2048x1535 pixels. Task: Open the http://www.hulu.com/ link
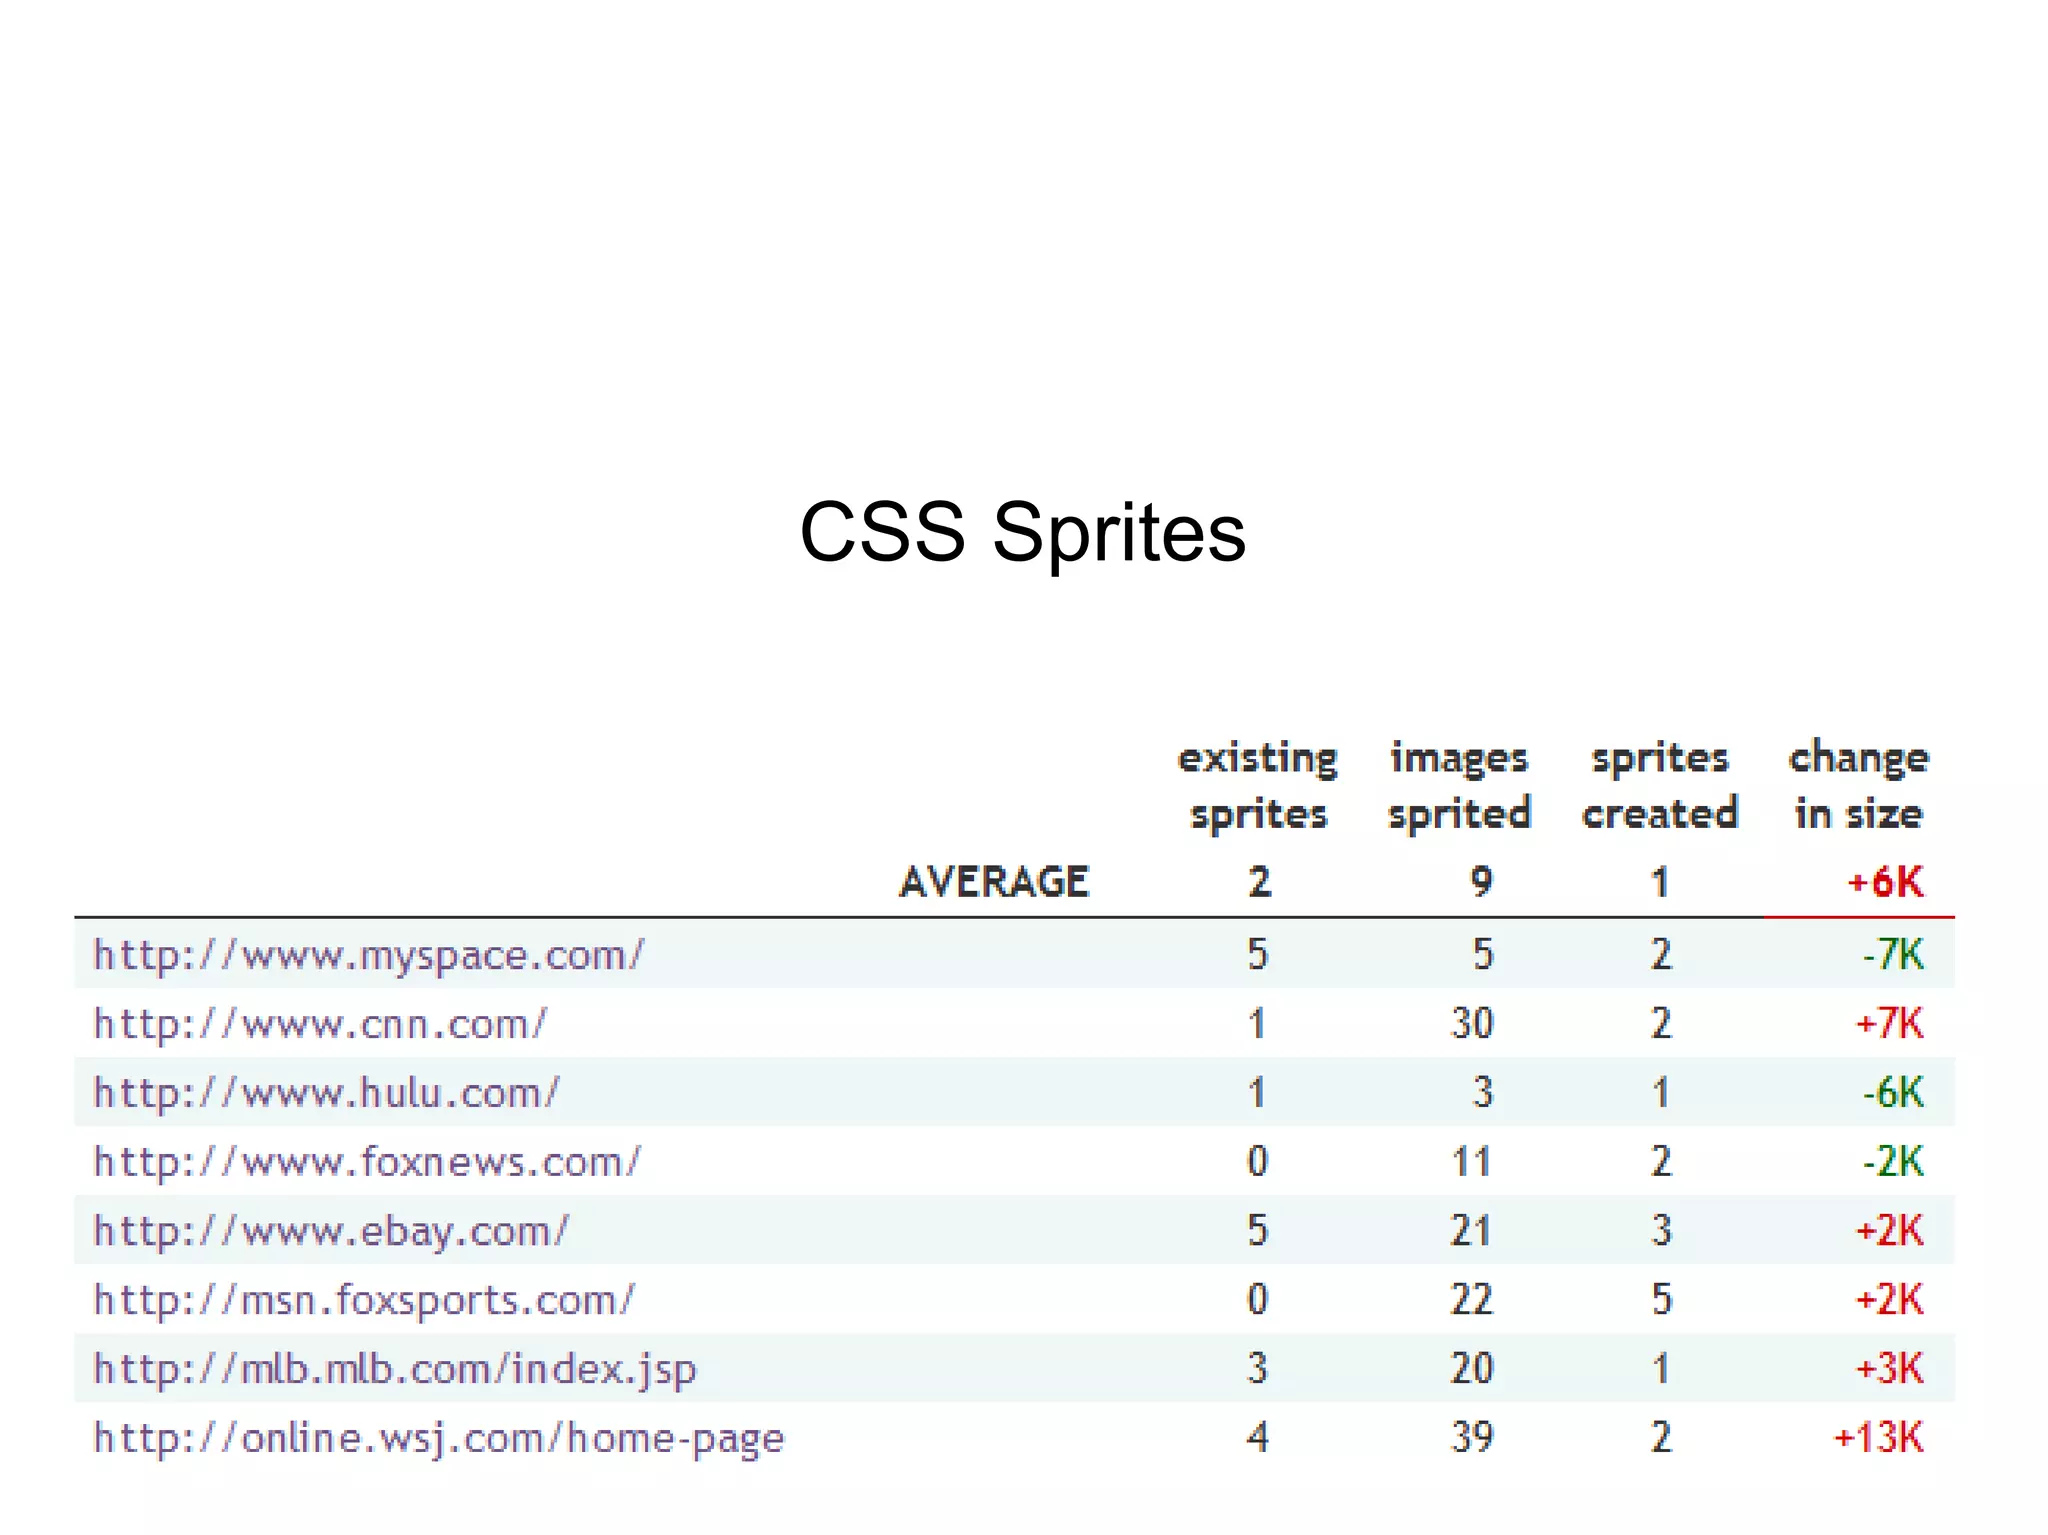[x=326, y=1093]
